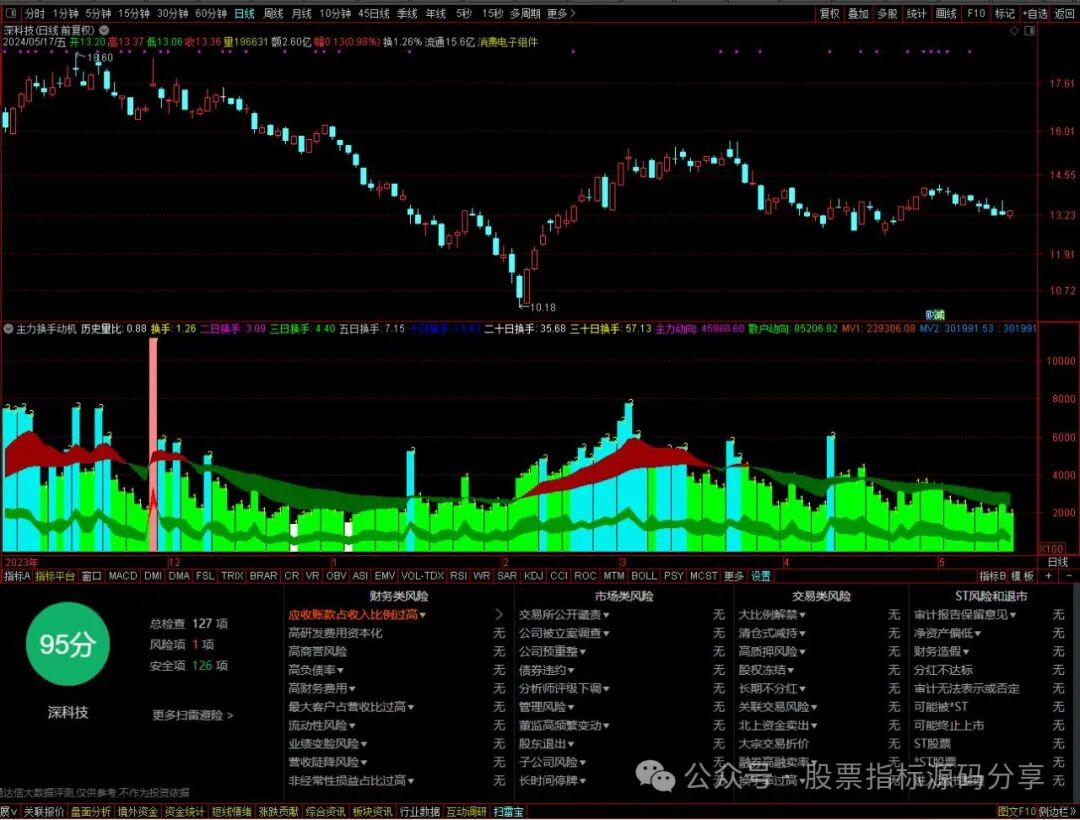Select the 周线 period tab

[x=273, y=13]
